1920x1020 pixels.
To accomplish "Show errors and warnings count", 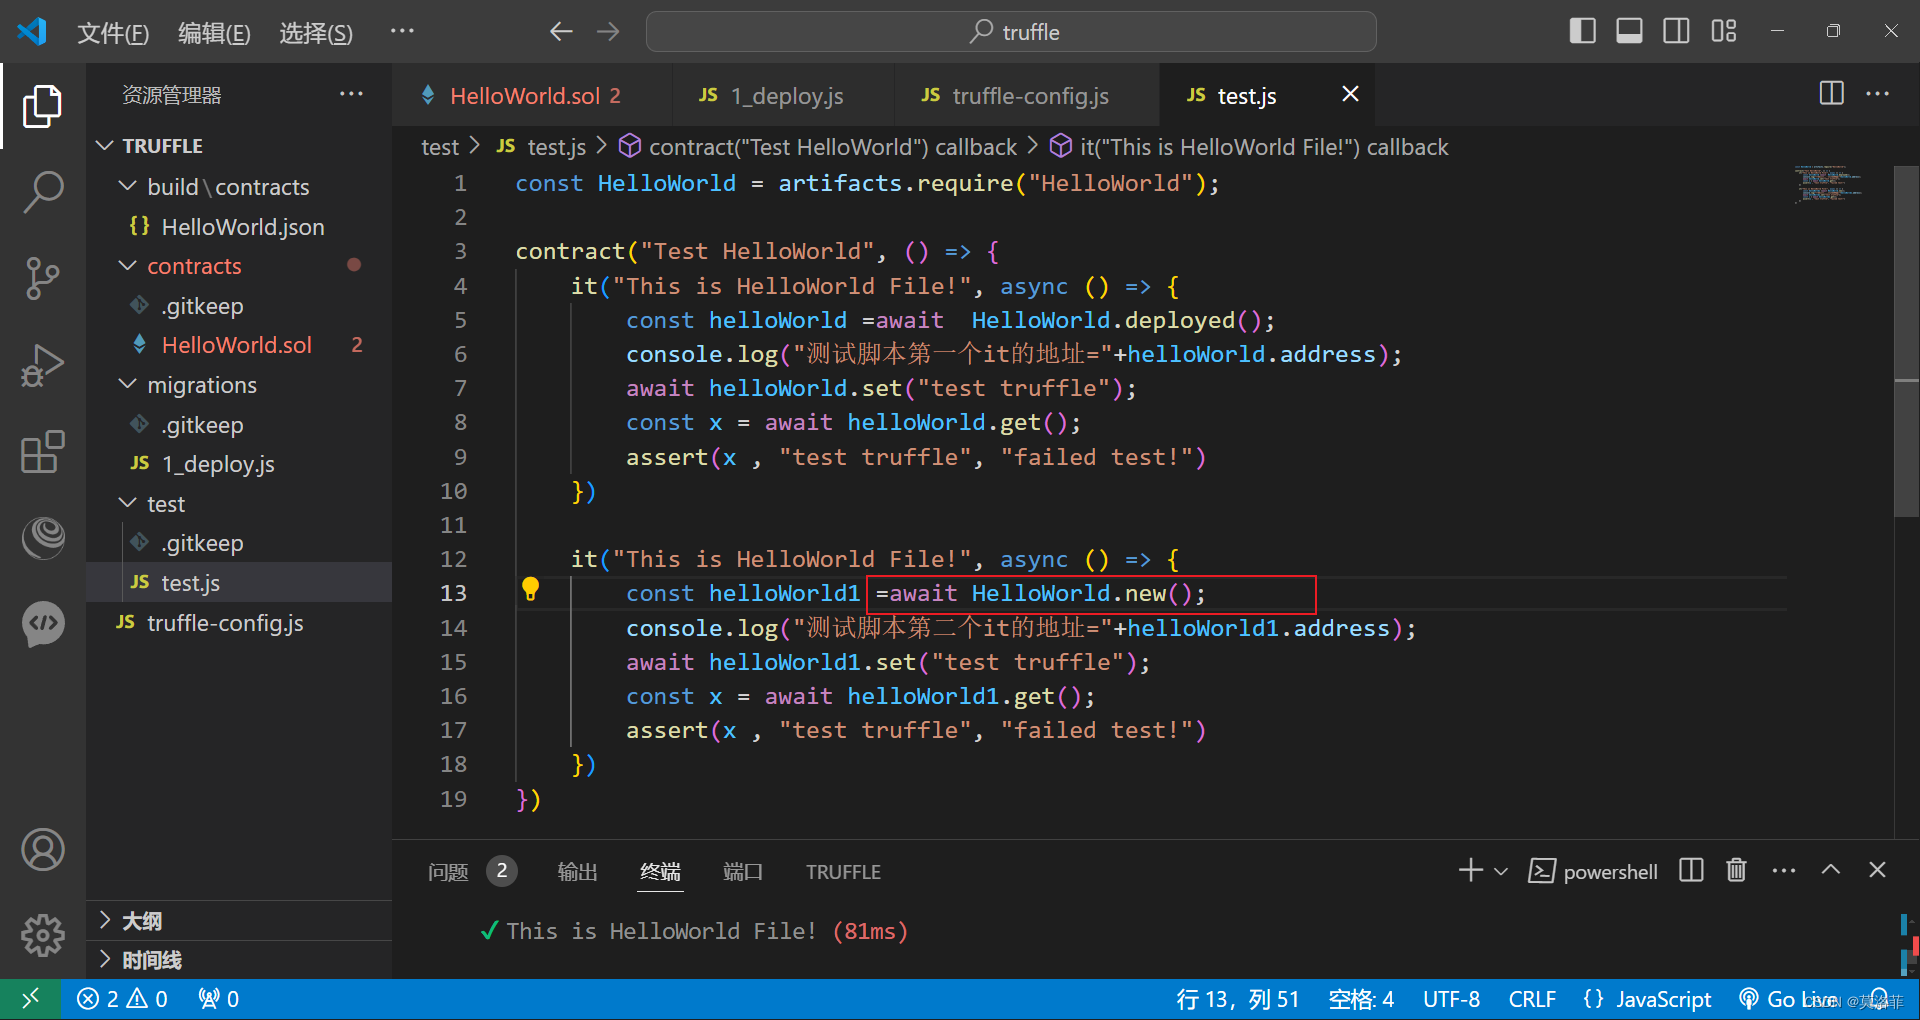I will point(122,999).
